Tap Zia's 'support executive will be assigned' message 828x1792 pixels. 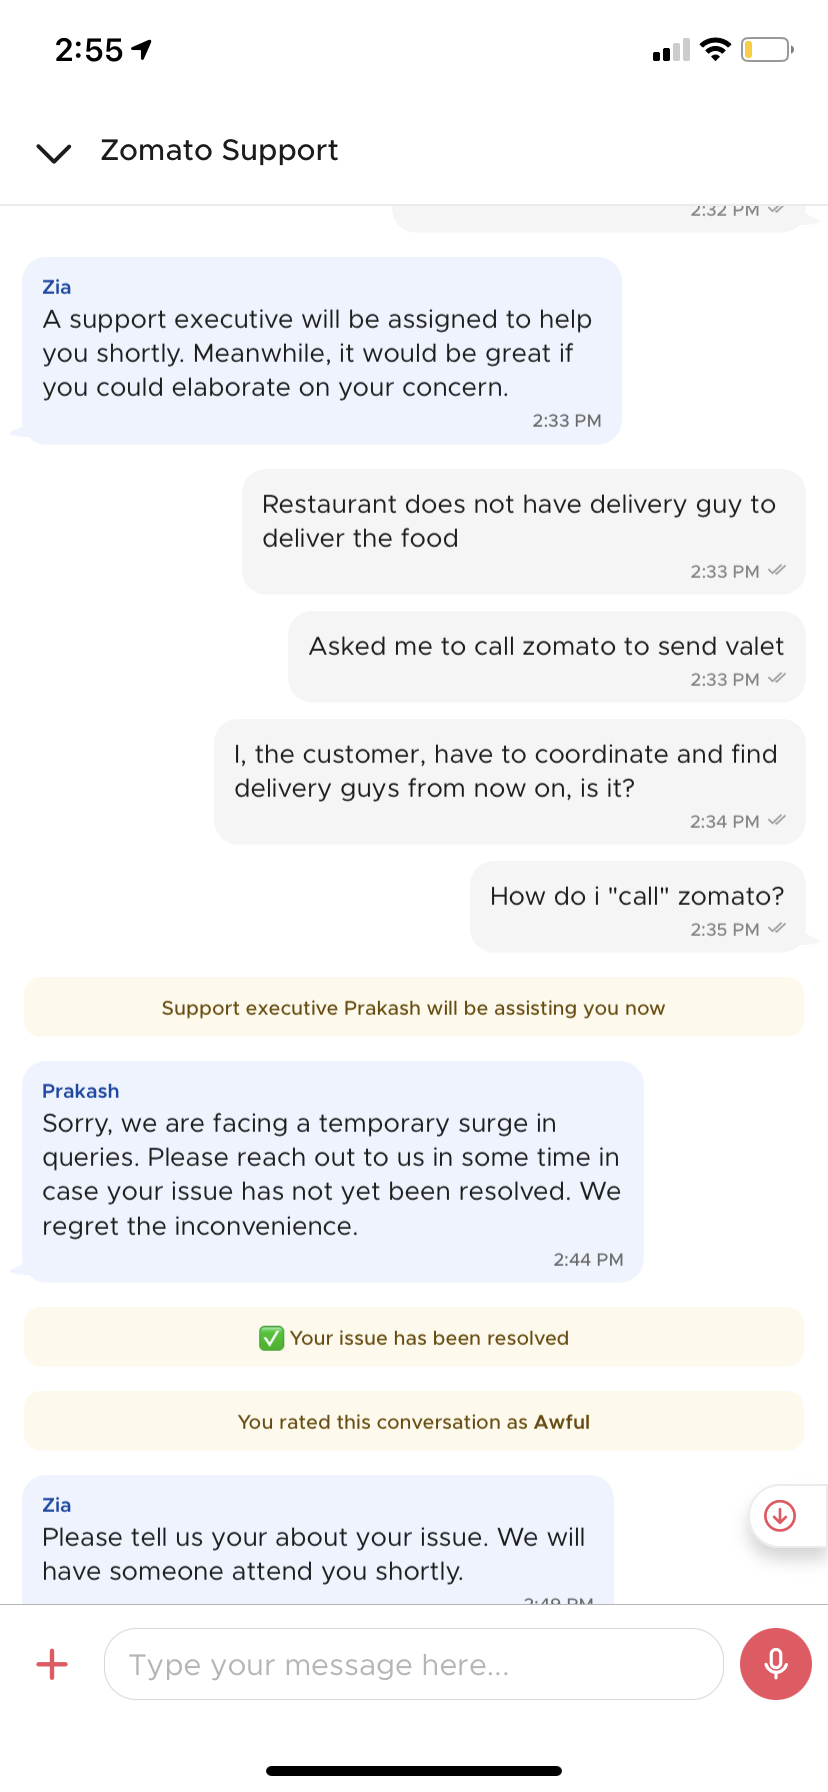click(x=321, y=351)
